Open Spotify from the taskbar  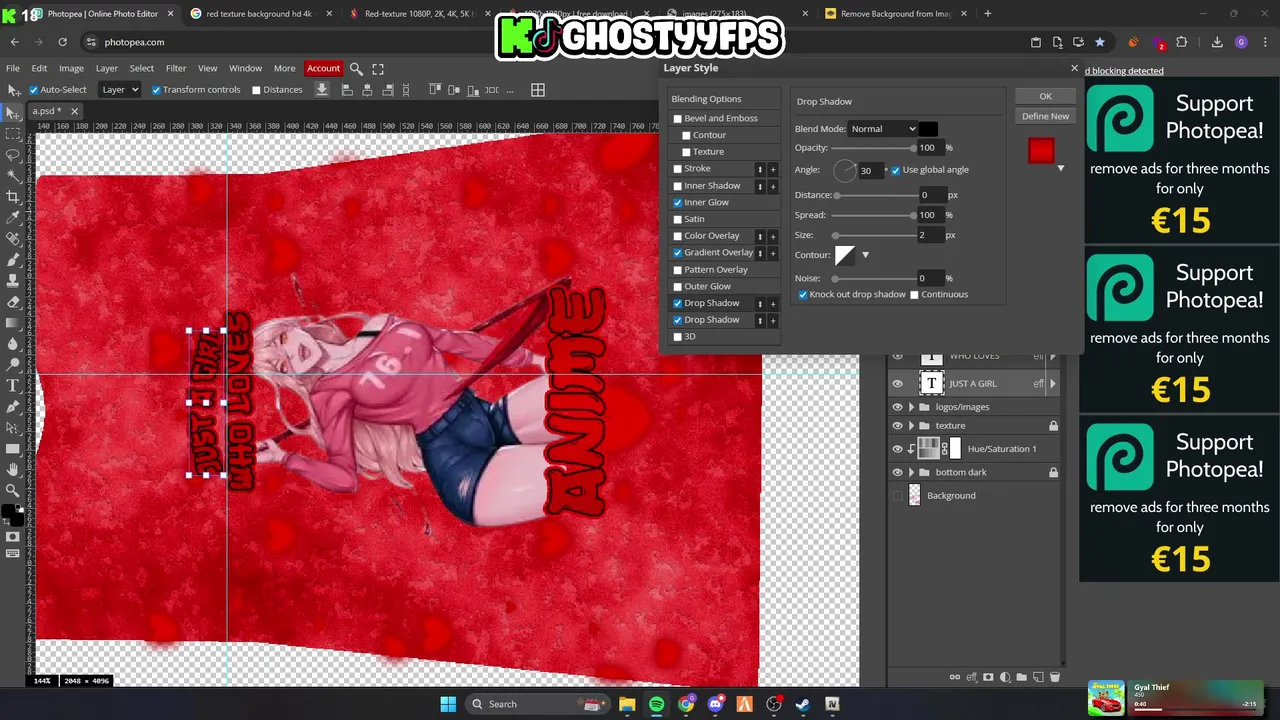[x=656, y=704]
